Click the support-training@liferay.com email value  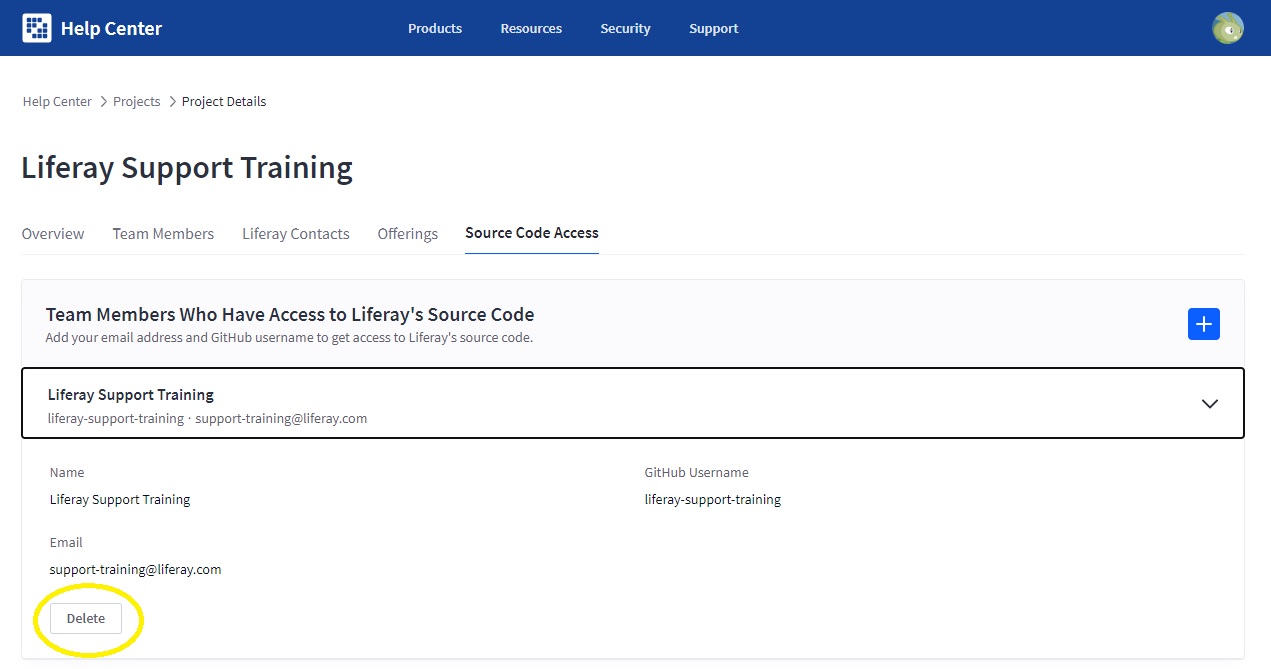coord(135,570)
